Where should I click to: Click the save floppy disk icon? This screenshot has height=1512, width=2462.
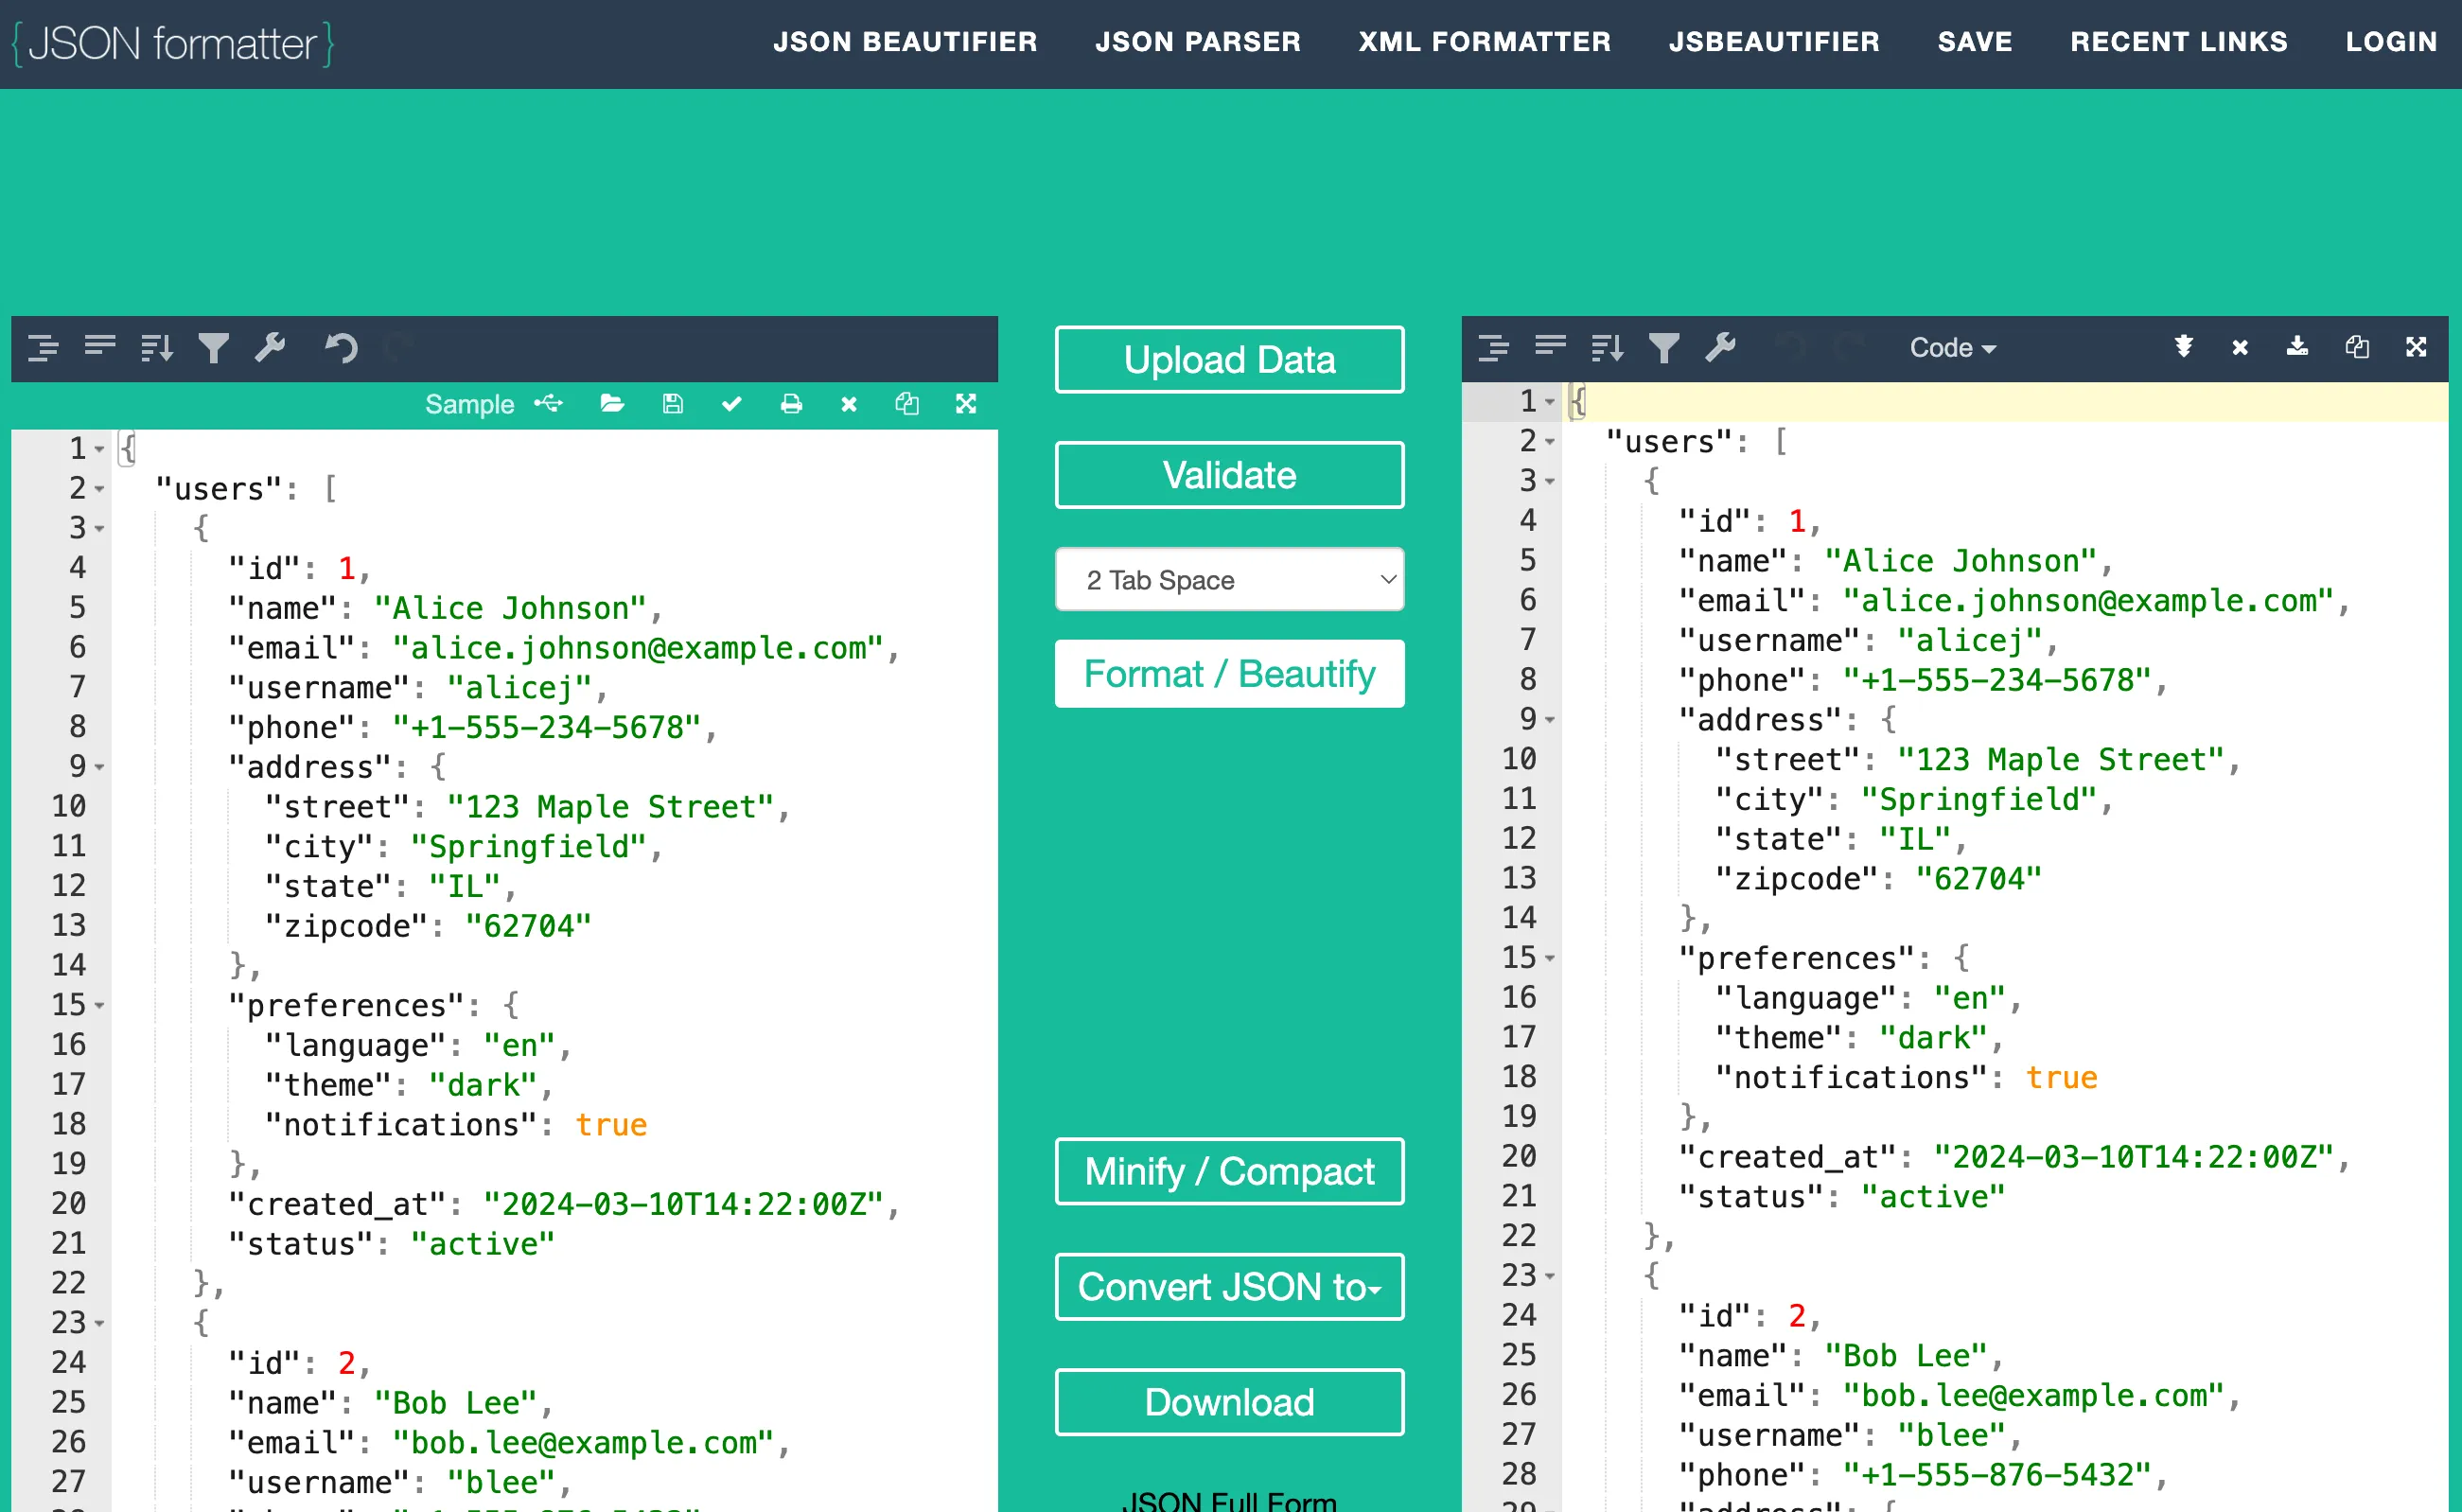click(x=673, y=404)
